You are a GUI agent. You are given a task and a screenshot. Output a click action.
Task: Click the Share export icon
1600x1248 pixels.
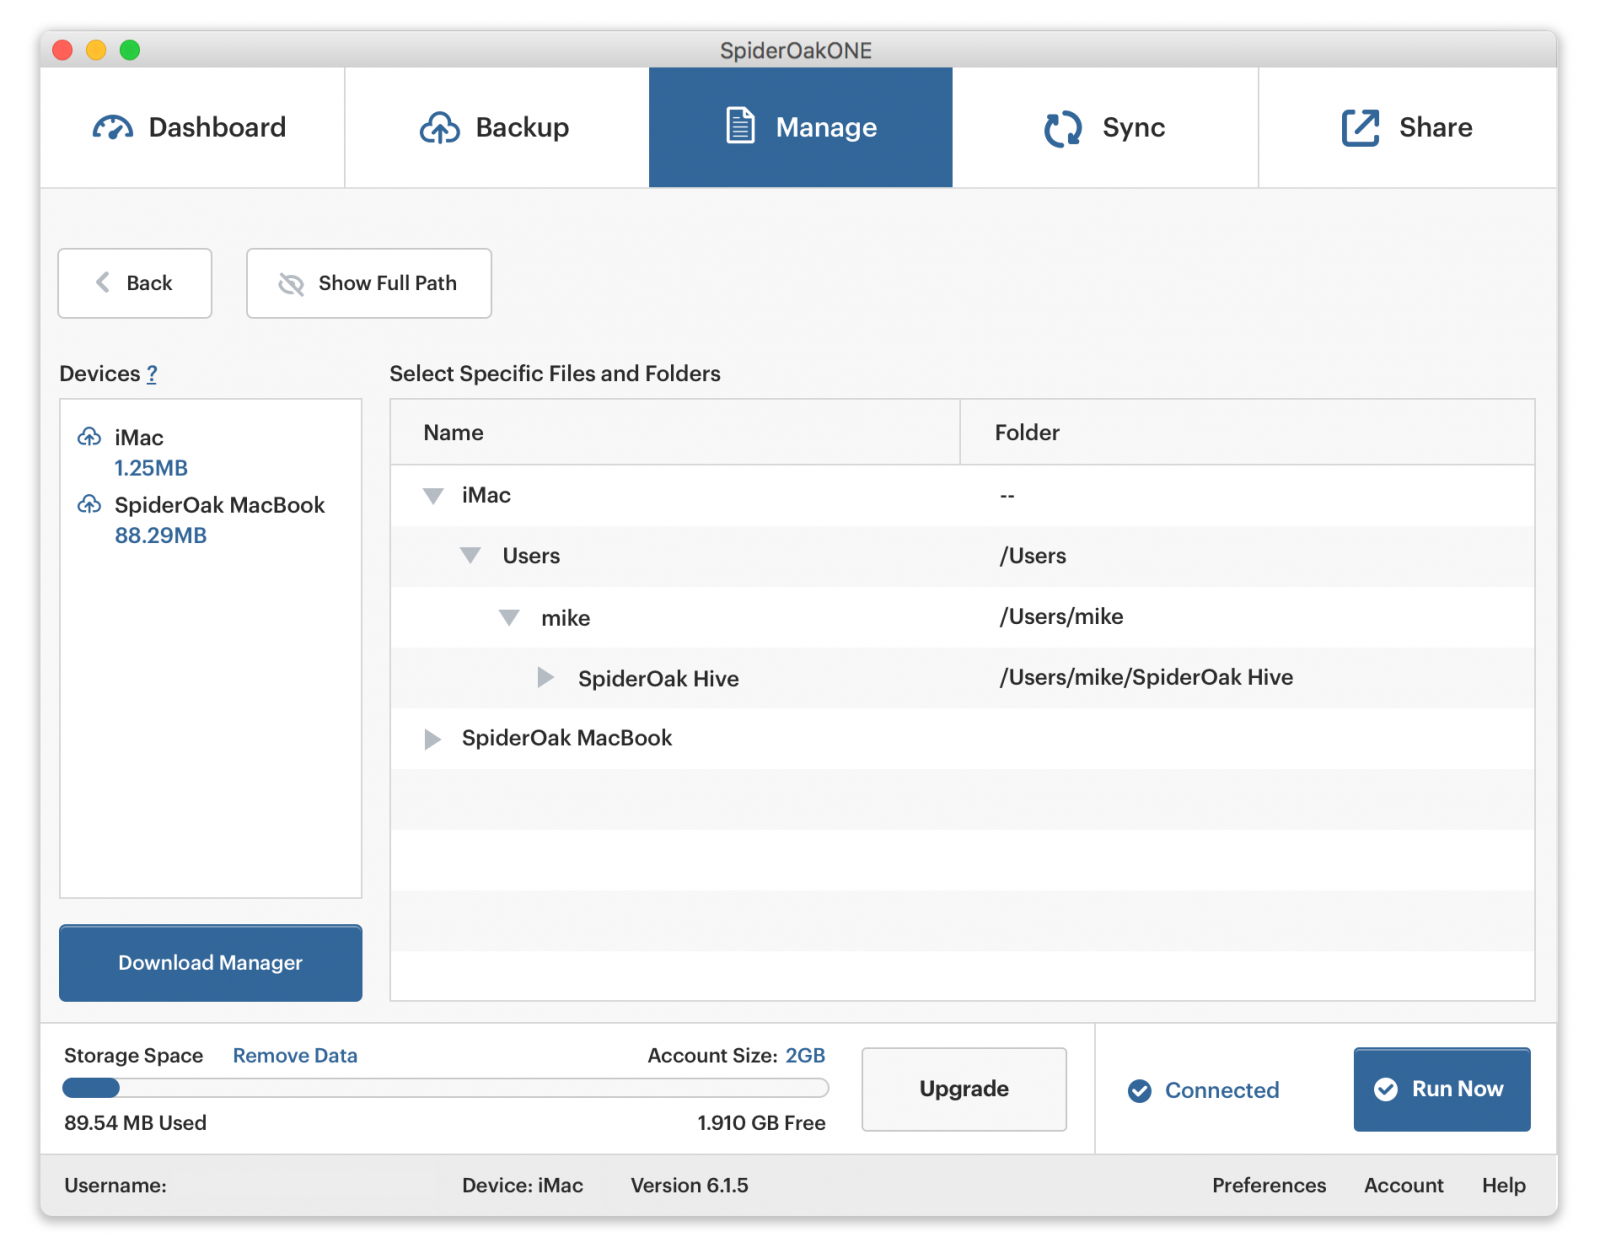(1360, 128)
